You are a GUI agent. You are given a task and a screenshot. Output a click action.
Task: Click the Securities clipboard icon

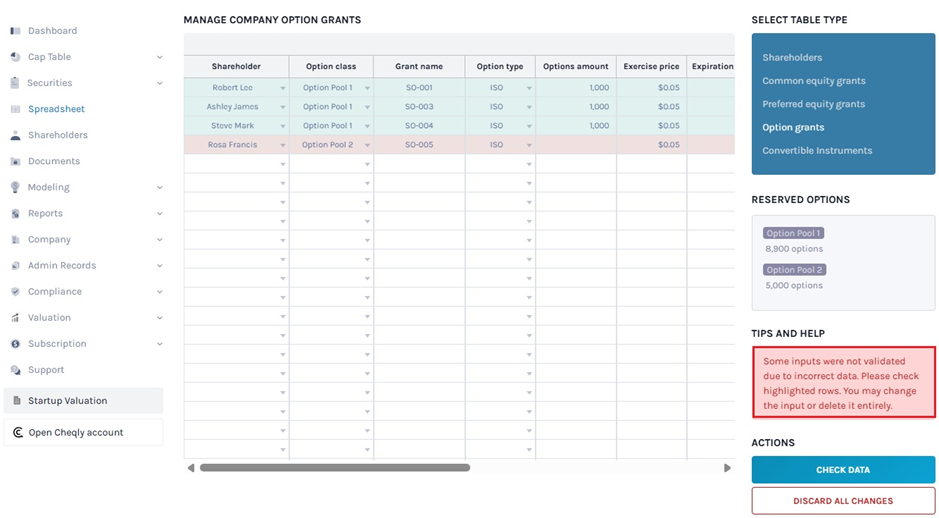[x=15, y=83]
